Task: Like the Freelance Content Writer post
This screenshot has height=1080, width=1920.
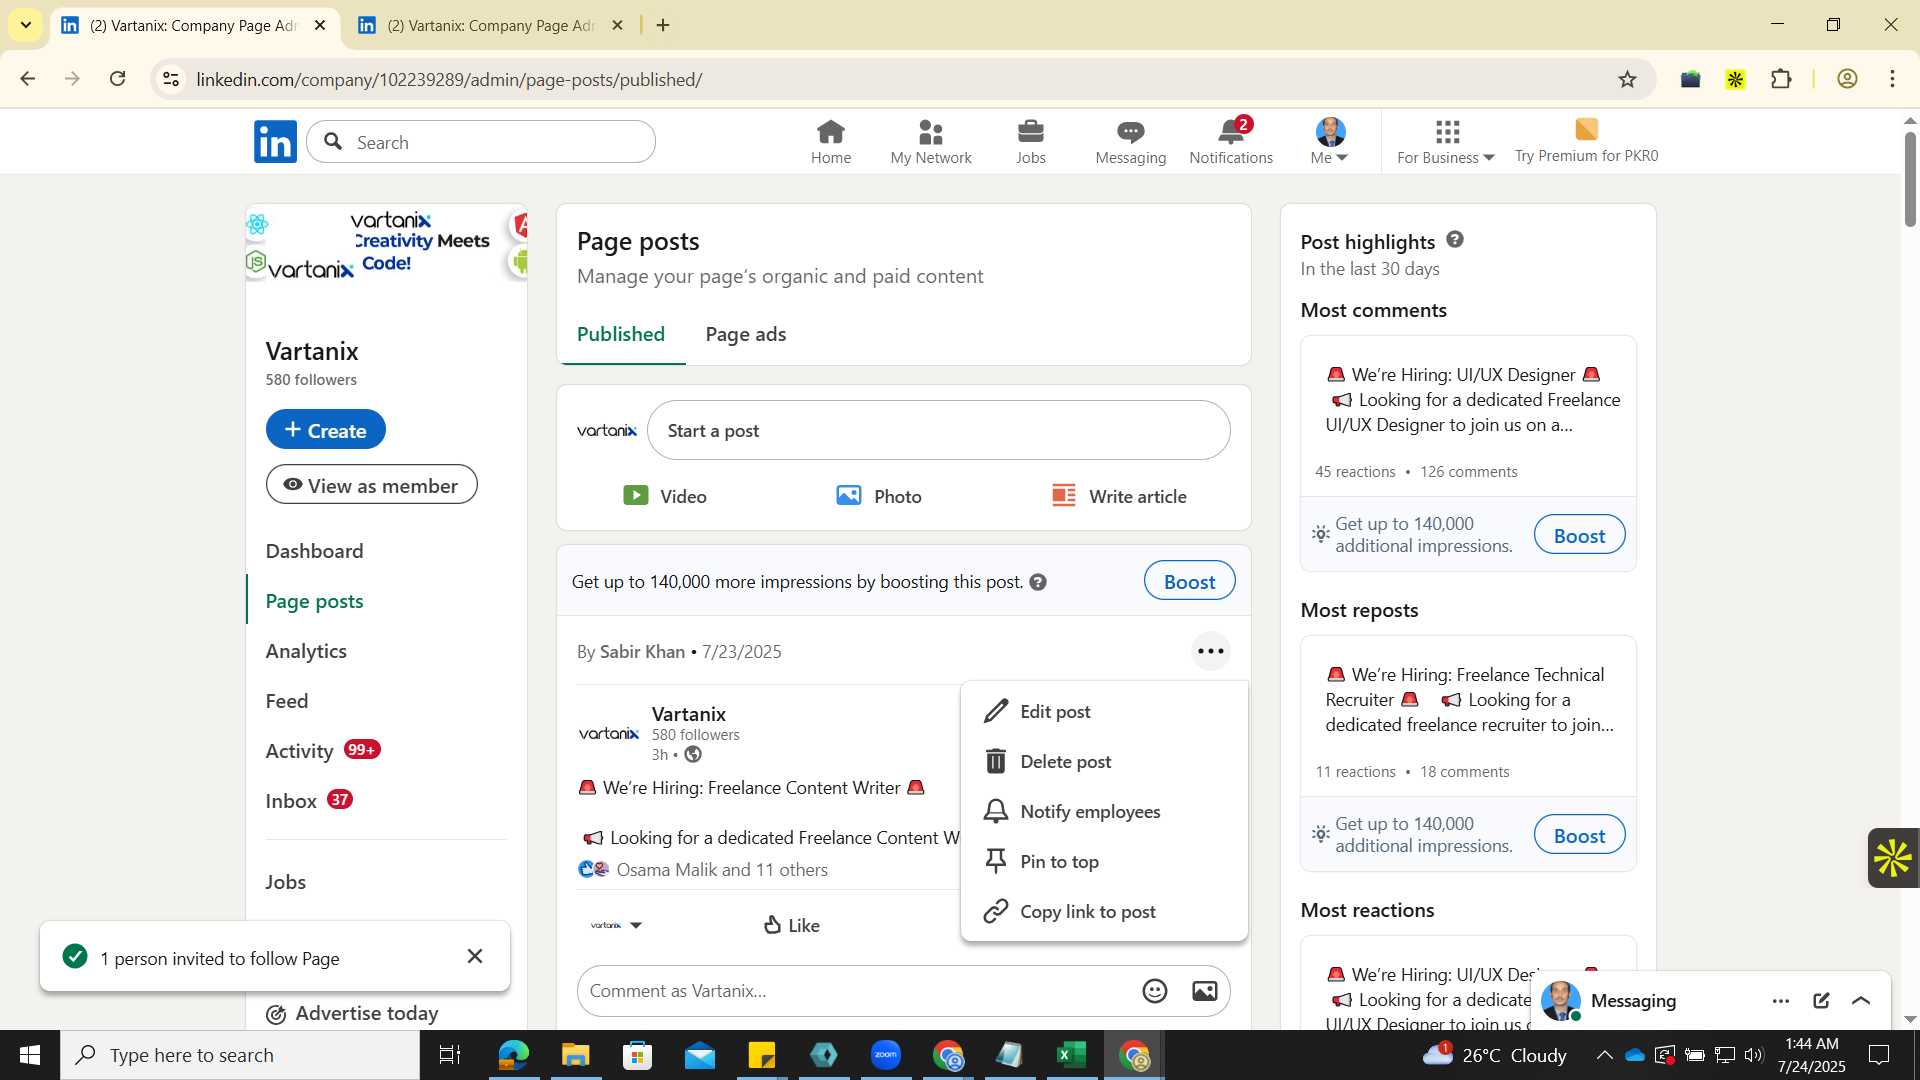Action: [791, 925]
